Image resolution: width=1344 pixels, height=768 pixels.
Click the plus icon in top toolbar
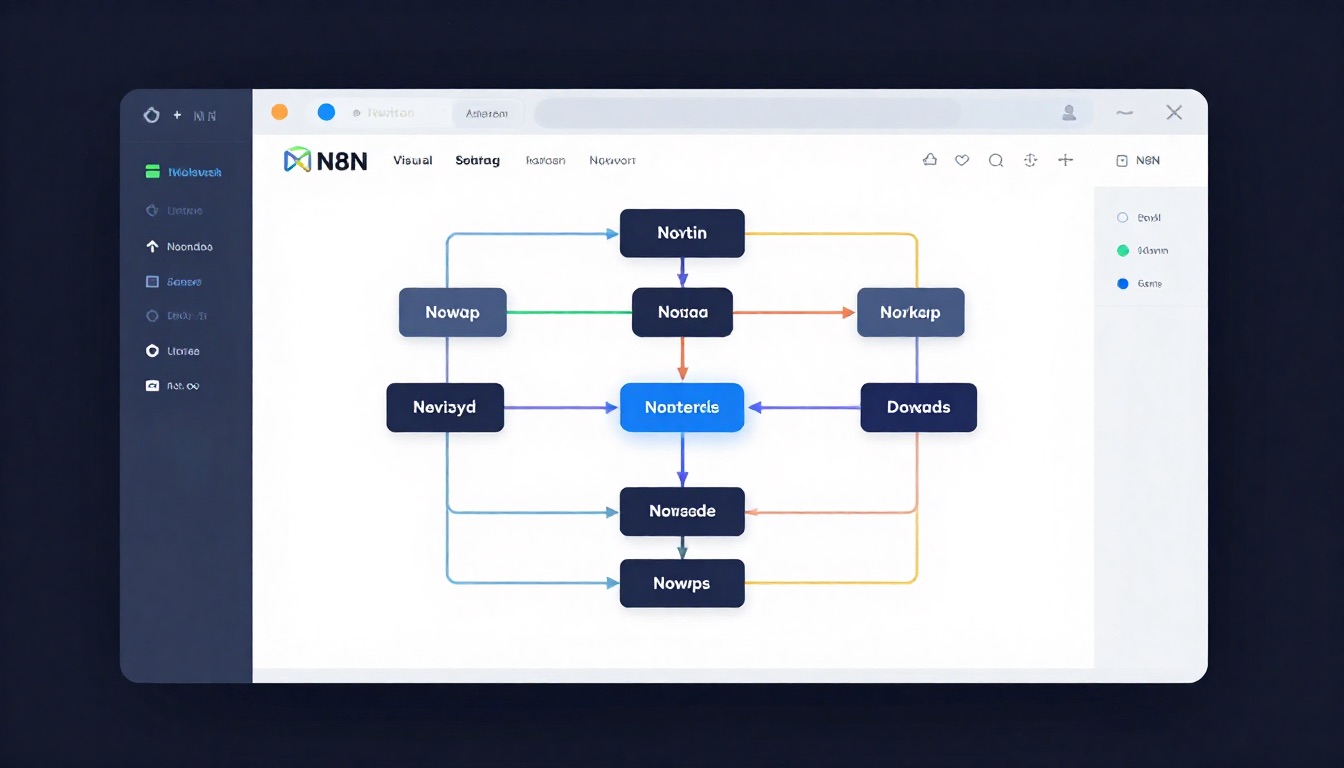click(1066, 160)
